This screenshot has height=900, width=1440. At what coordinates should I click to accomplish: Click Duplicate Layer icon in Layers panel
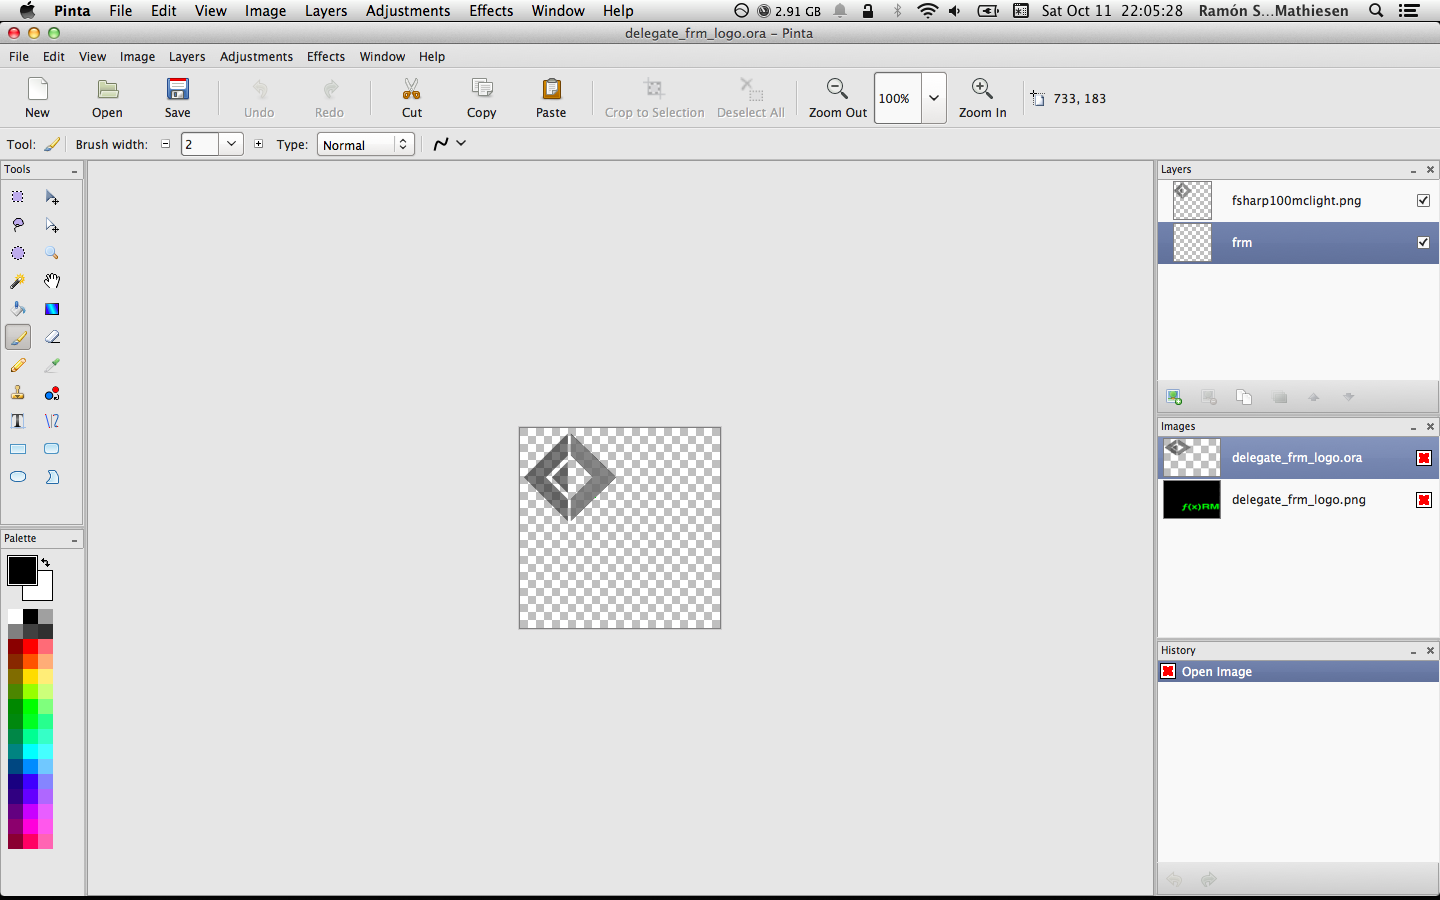1244,397
